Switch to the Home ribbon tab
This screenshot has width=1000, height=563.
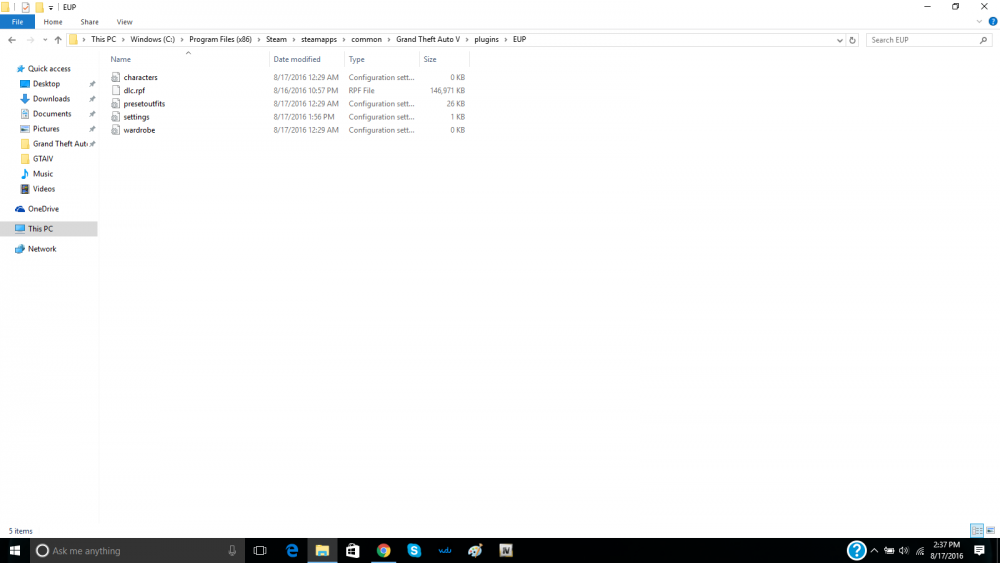53,22
